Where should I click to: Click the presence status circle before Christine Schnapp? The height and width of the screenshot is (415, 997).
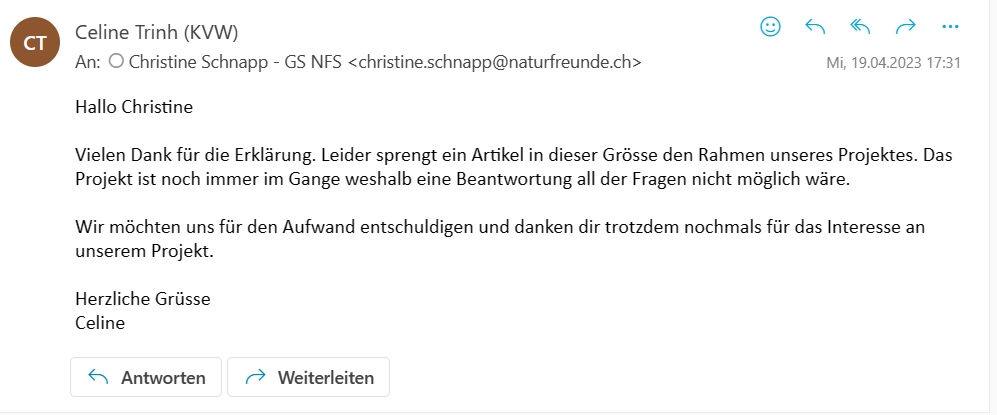click(x=115, y=62)
